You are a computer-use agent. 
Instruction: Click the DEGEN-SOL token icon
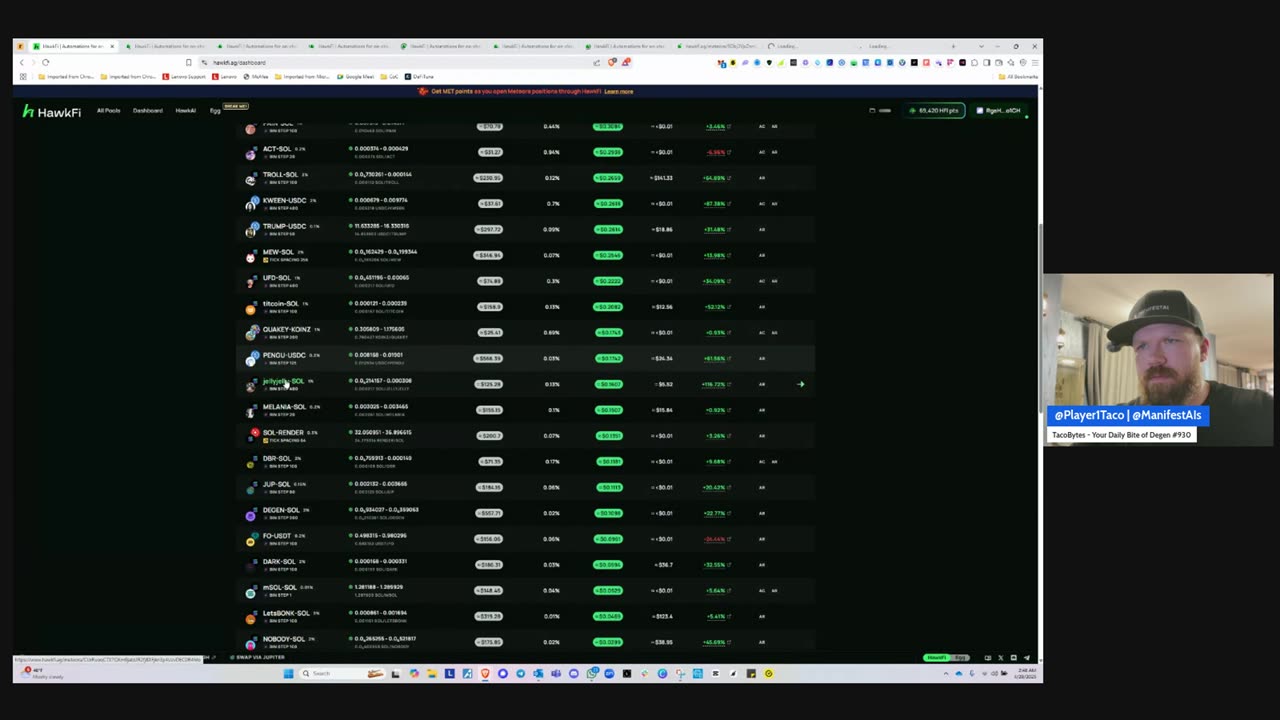point(250,514)
